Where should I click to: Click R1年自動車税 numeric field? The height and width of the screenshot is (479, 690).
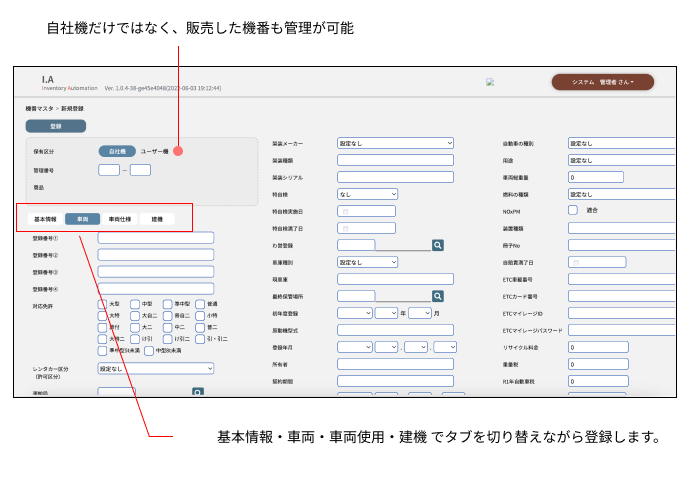click(598, 381)
